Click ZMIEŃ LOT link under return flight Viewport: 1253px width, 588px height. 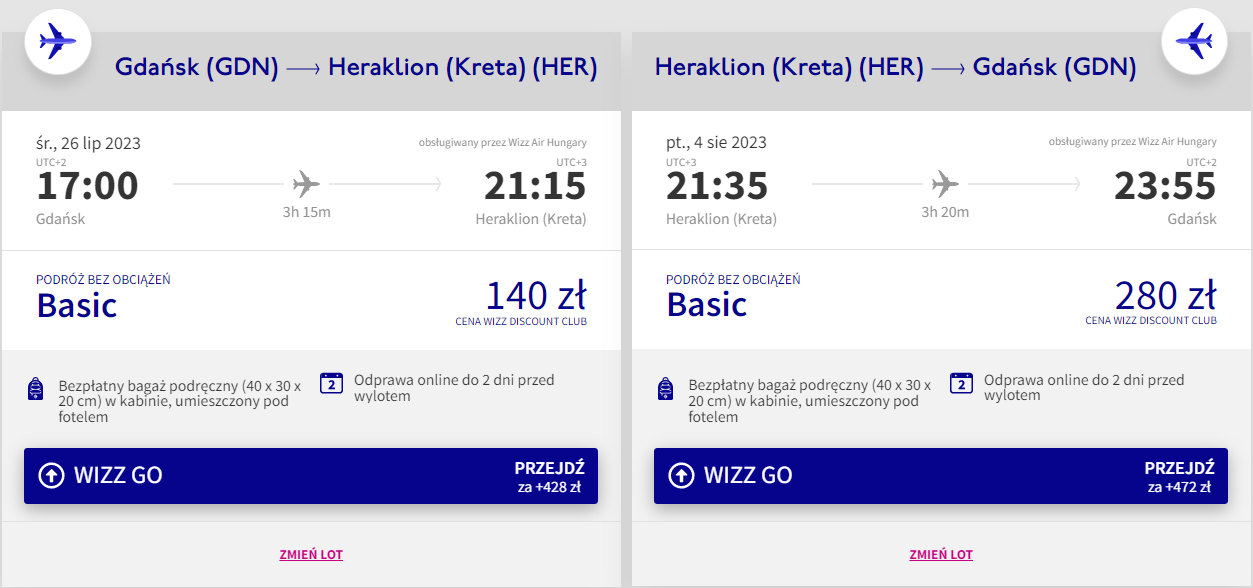coord(941,555)
